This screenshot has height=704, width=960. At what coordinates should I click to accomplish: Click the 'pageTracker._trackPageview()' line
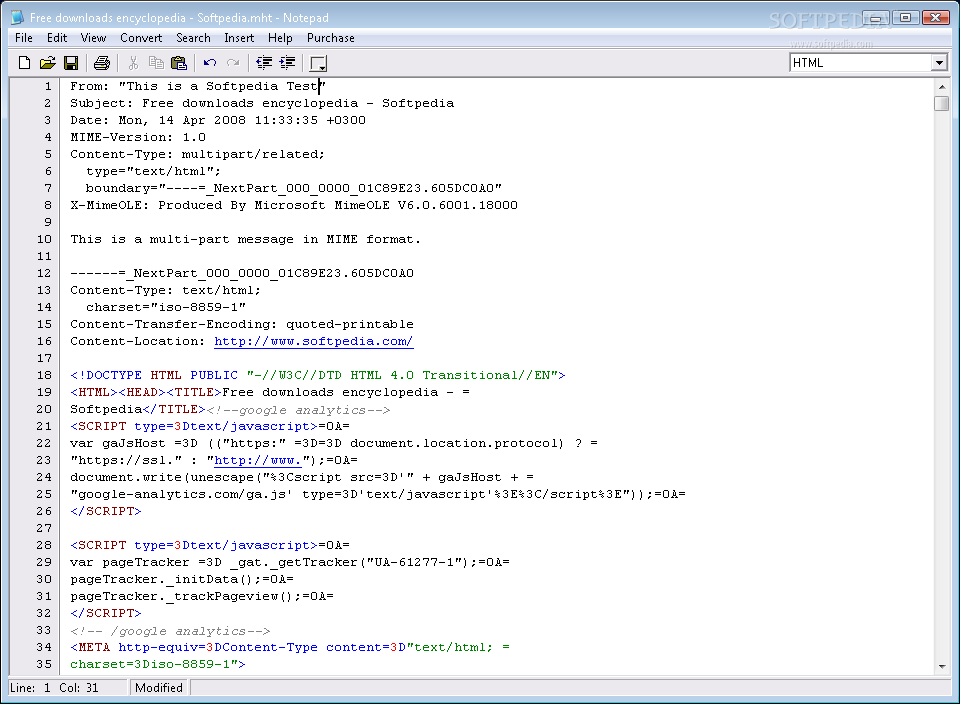pyautogui.click(x=201, y=596)
